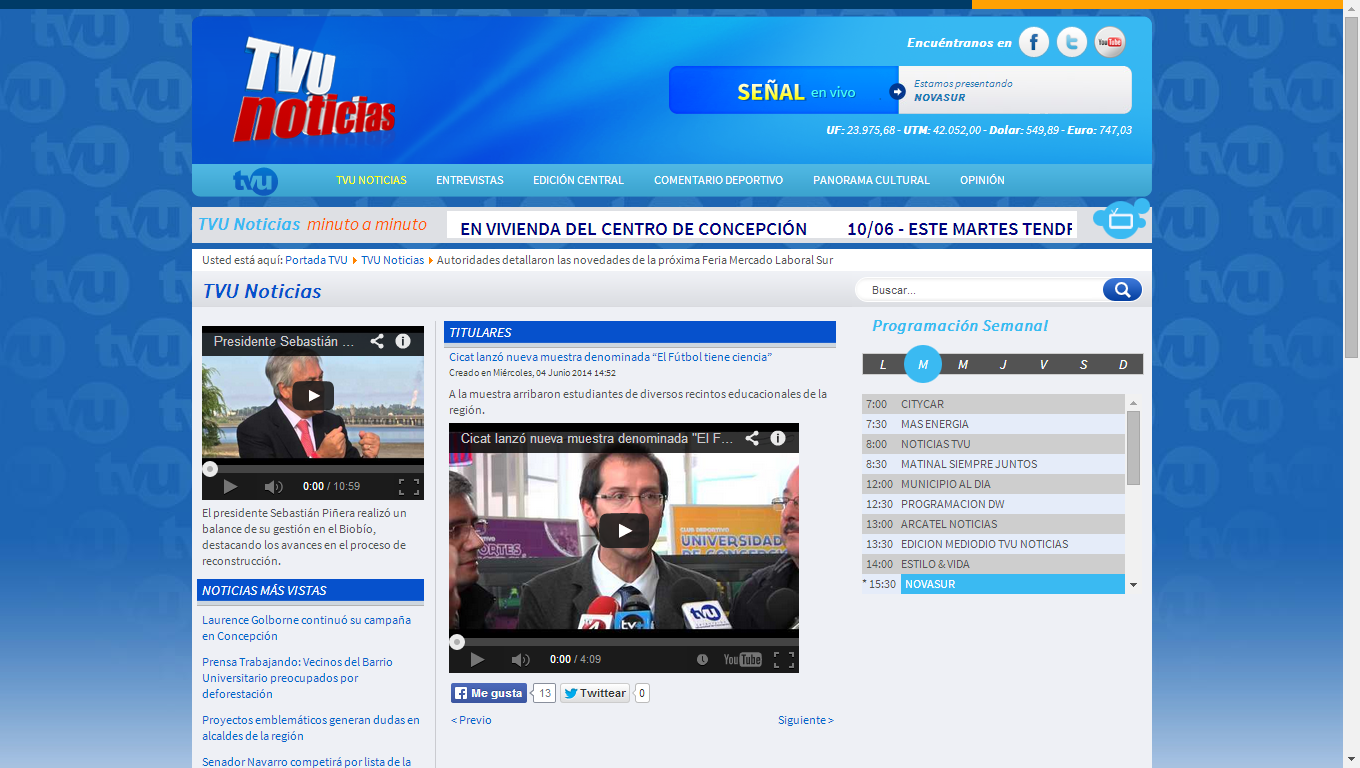Image resolution: width=1360 pixels, height=768 pixels.
Task: Select EDICION MEDIODIO TVU NOTICIAS row
Action: point(993,544)
